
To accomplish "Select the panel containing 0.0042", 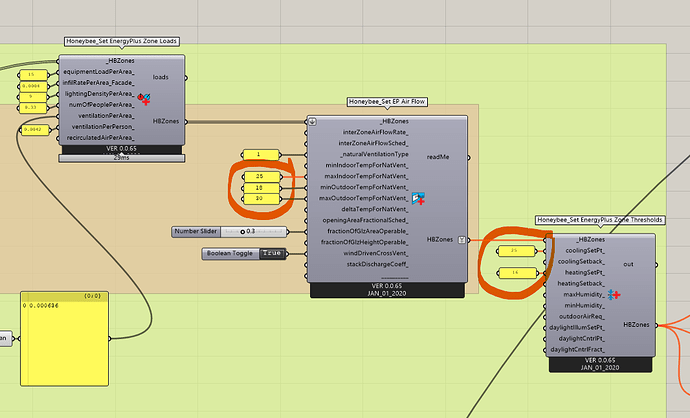I will click(35, 130).
